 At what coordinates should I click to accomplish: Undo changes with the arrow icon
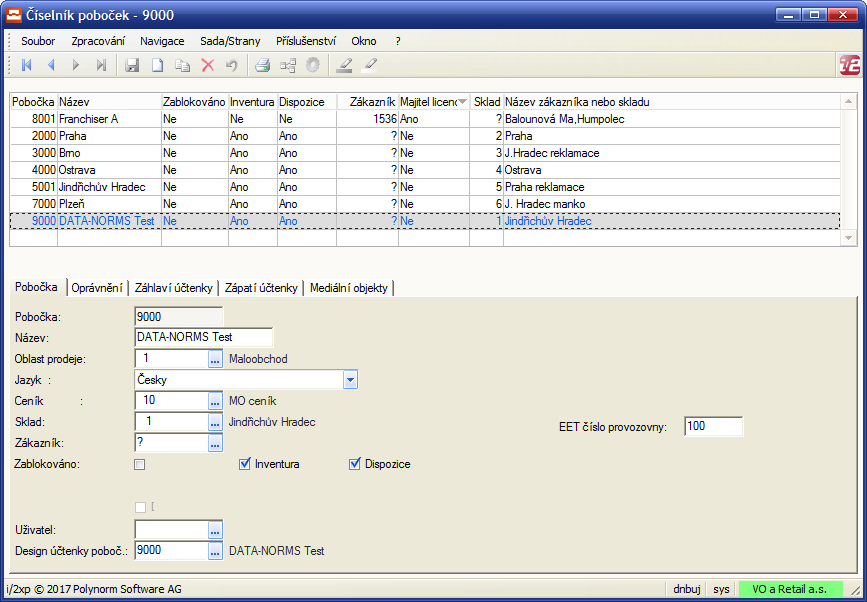tap(232, 65)
